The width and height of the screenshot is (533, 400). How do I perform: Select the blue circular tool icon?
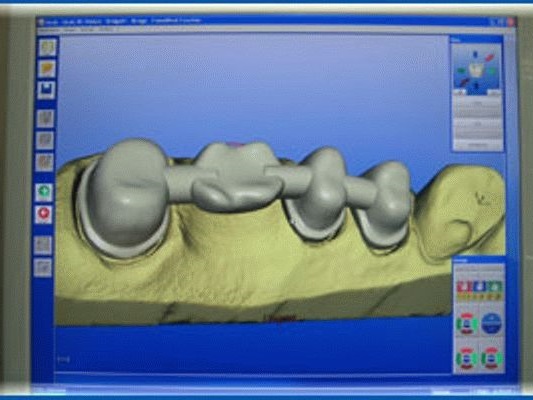(x=492, y=323)
